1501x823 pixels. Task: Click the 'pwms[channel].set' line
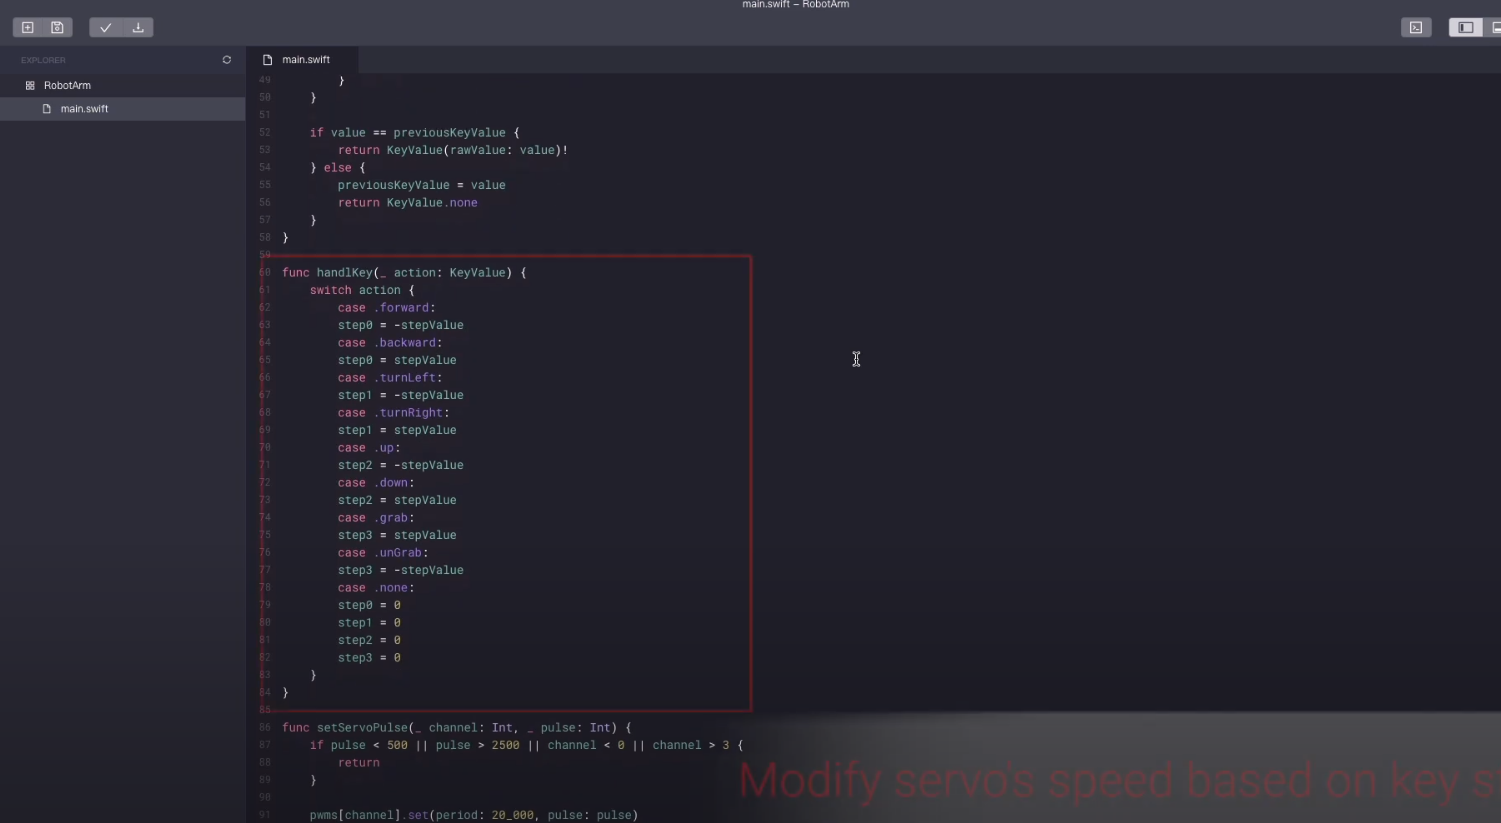474,815
